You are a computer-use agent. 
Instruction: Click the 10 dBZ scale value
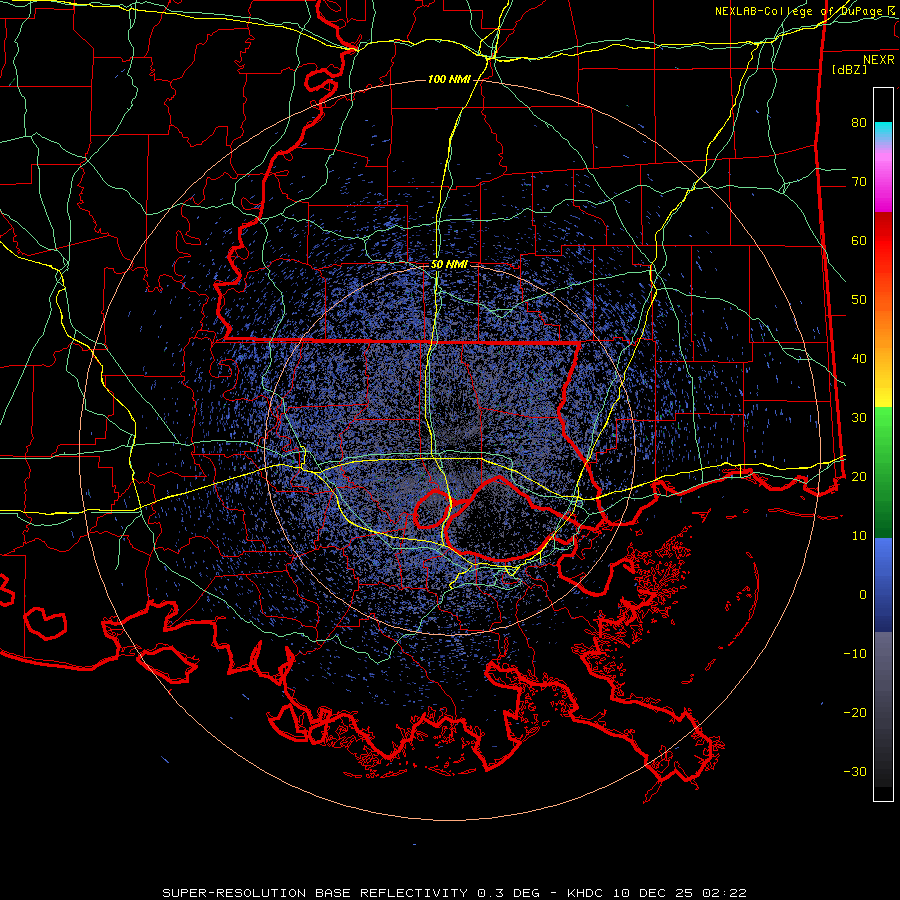[x=859, y=536]
